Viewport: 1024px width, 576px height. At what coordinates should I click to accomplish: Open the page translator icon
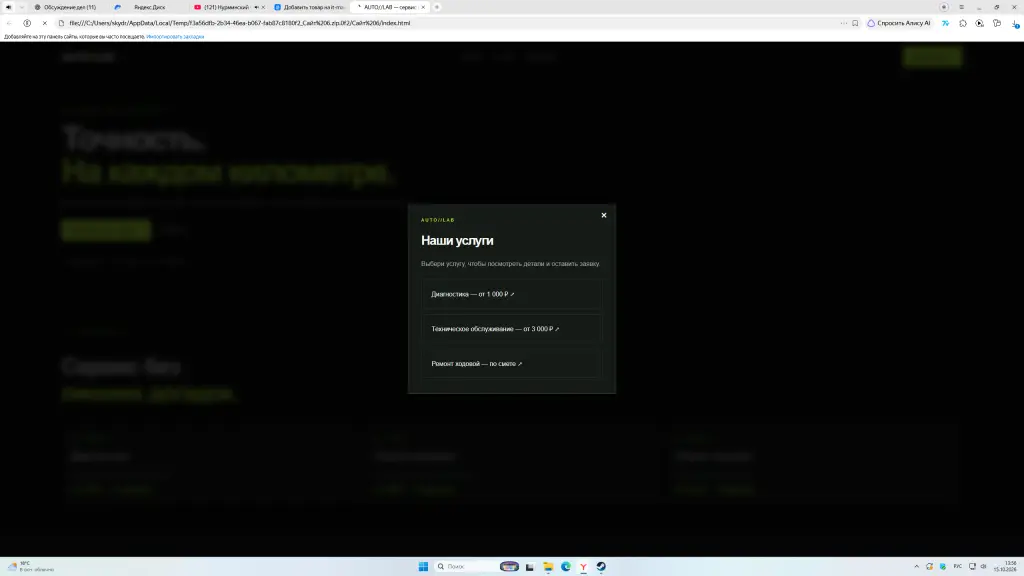click(945, 23)
